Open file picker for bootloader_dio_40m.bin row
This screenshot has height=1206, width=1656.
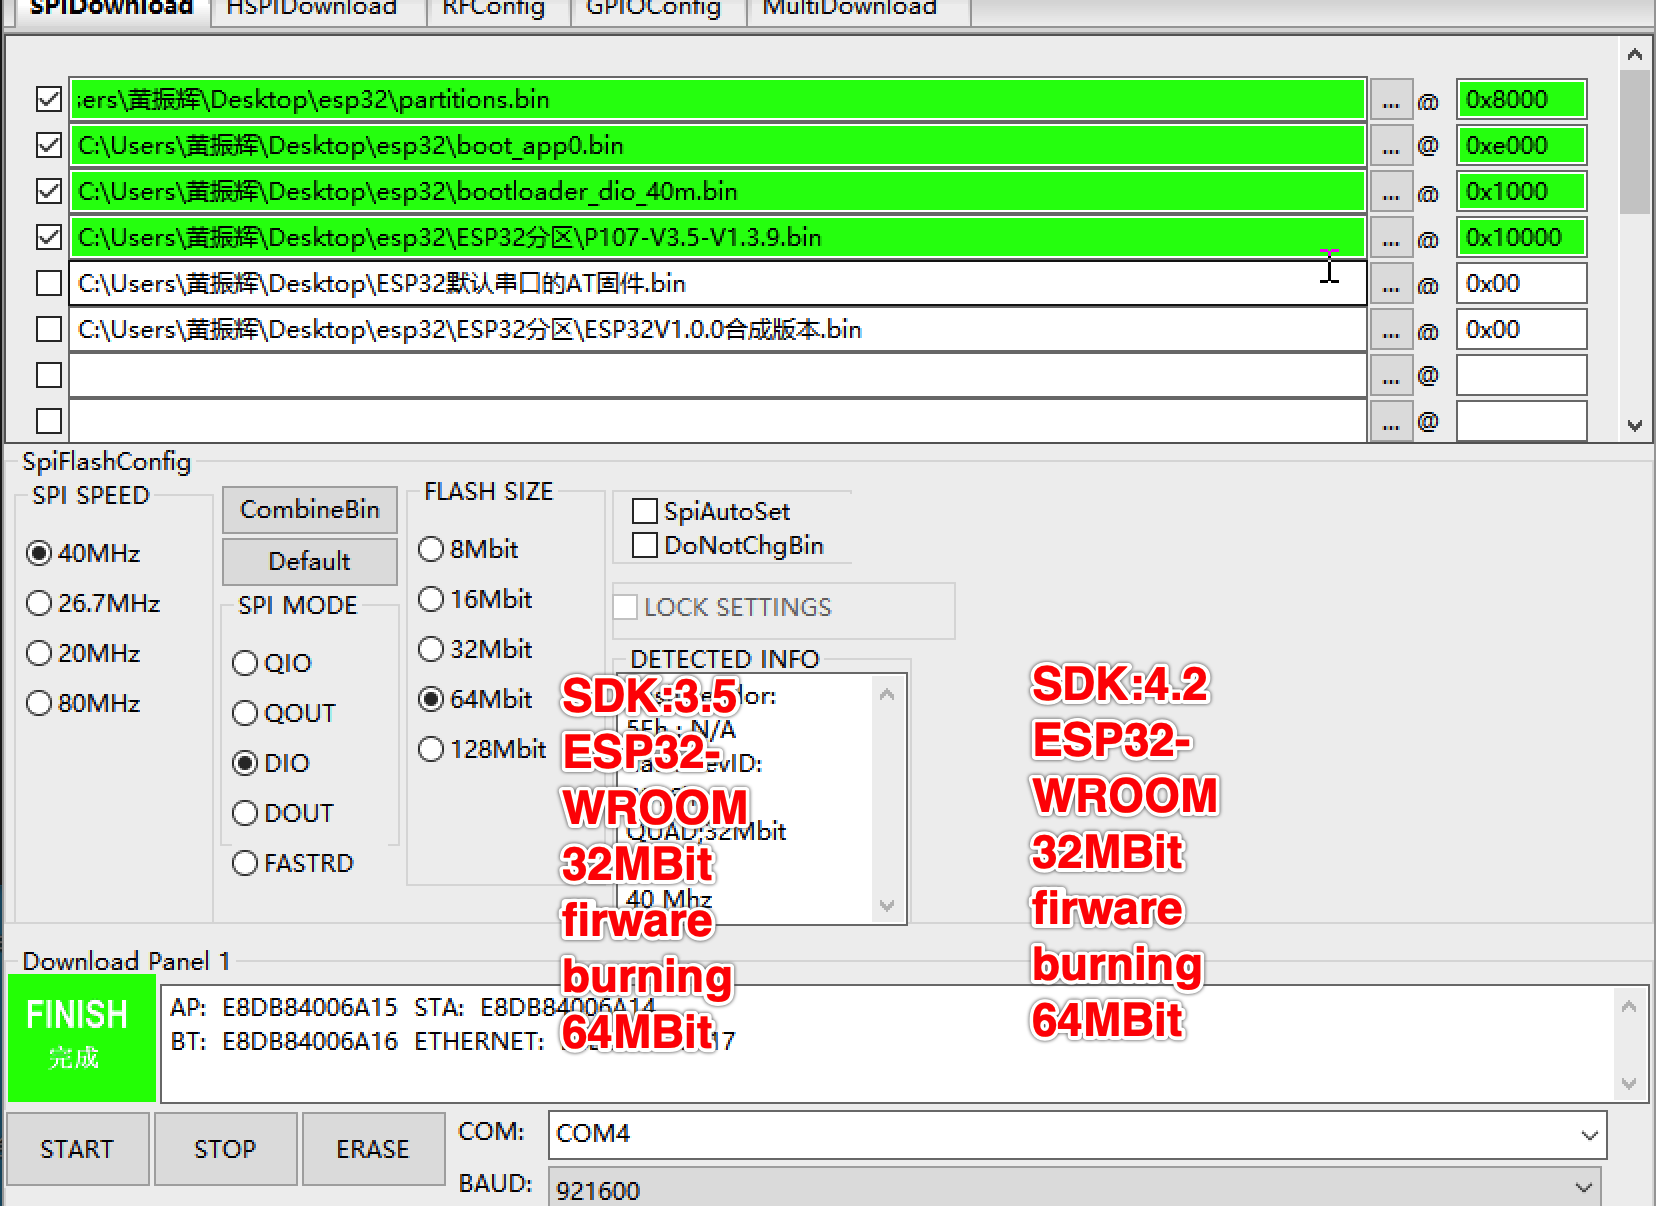(1391, 191)
